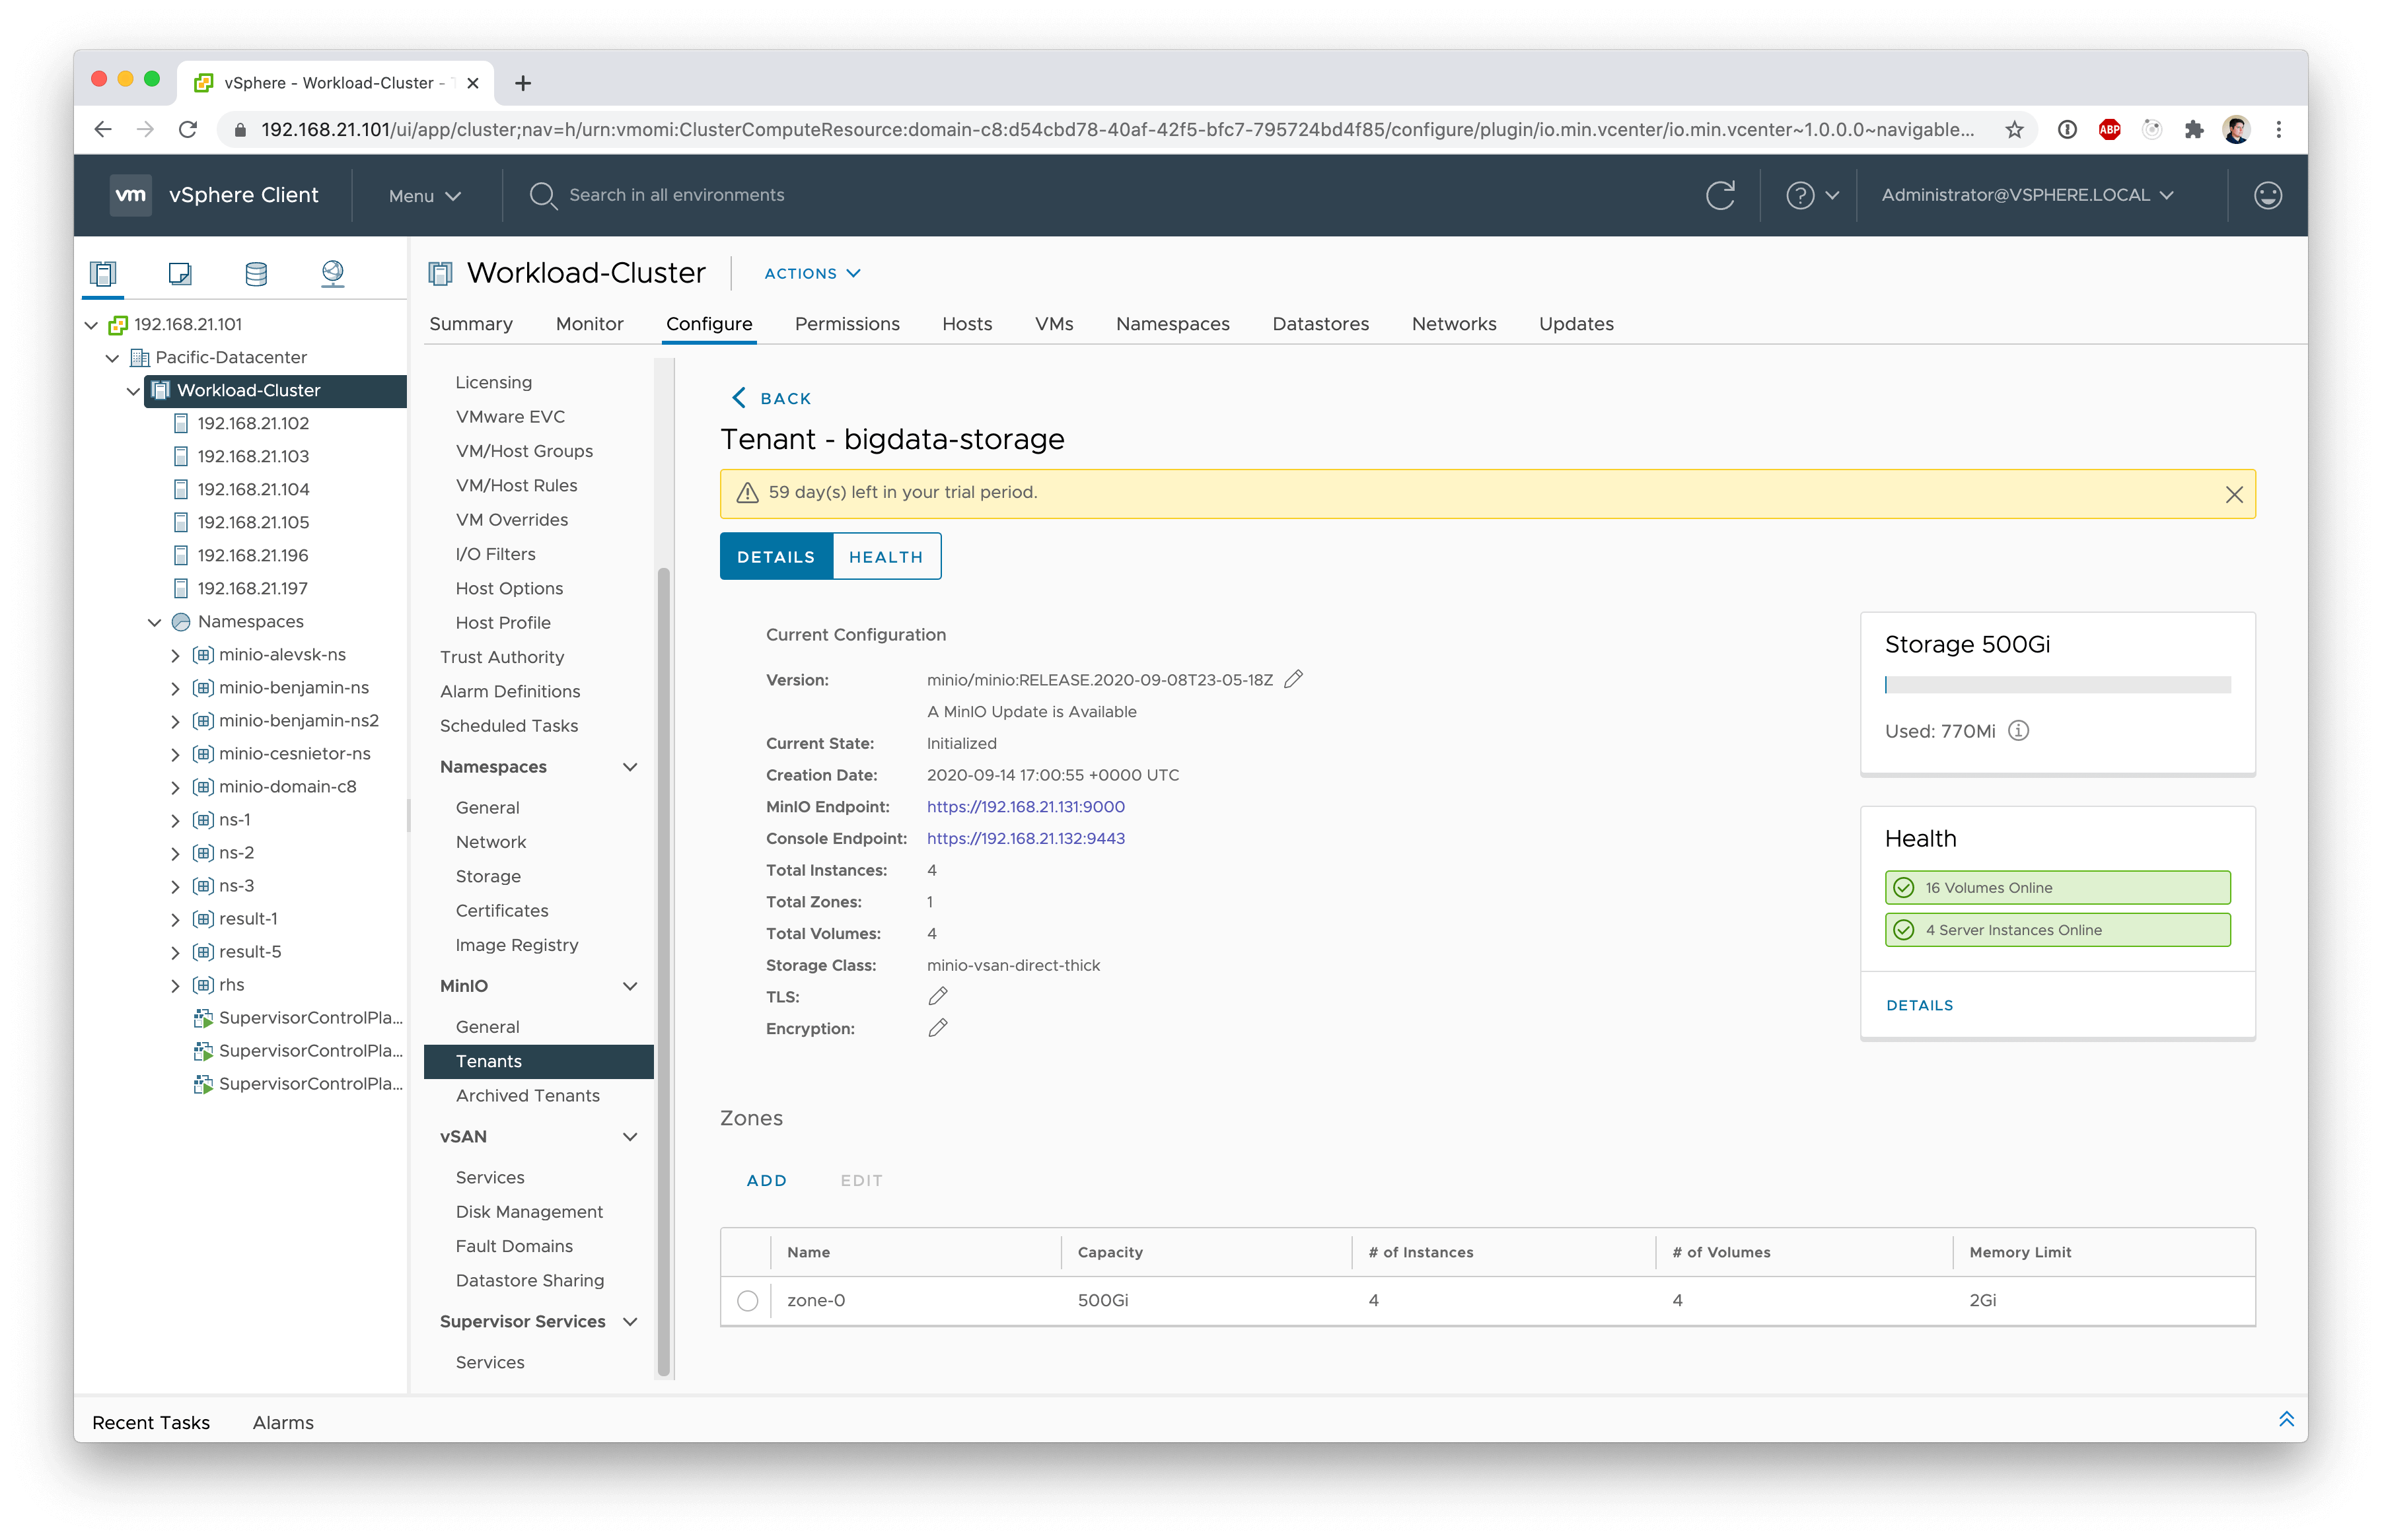2382x1540 pixels.
Task: Show storage usage info icon
Action: tap(2018, 731)
